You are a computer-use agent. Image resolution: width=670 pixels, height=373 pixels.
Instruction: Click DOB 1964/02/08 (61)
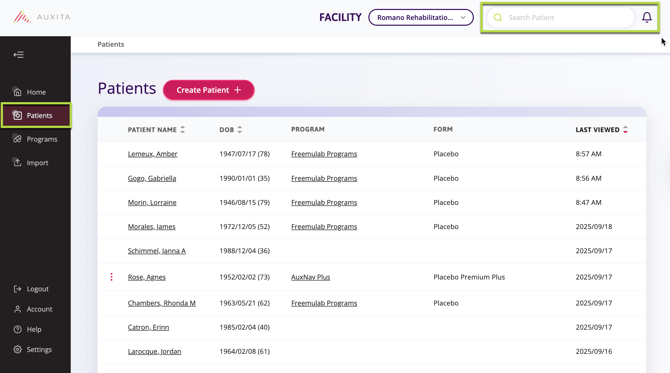coord(245,351)
